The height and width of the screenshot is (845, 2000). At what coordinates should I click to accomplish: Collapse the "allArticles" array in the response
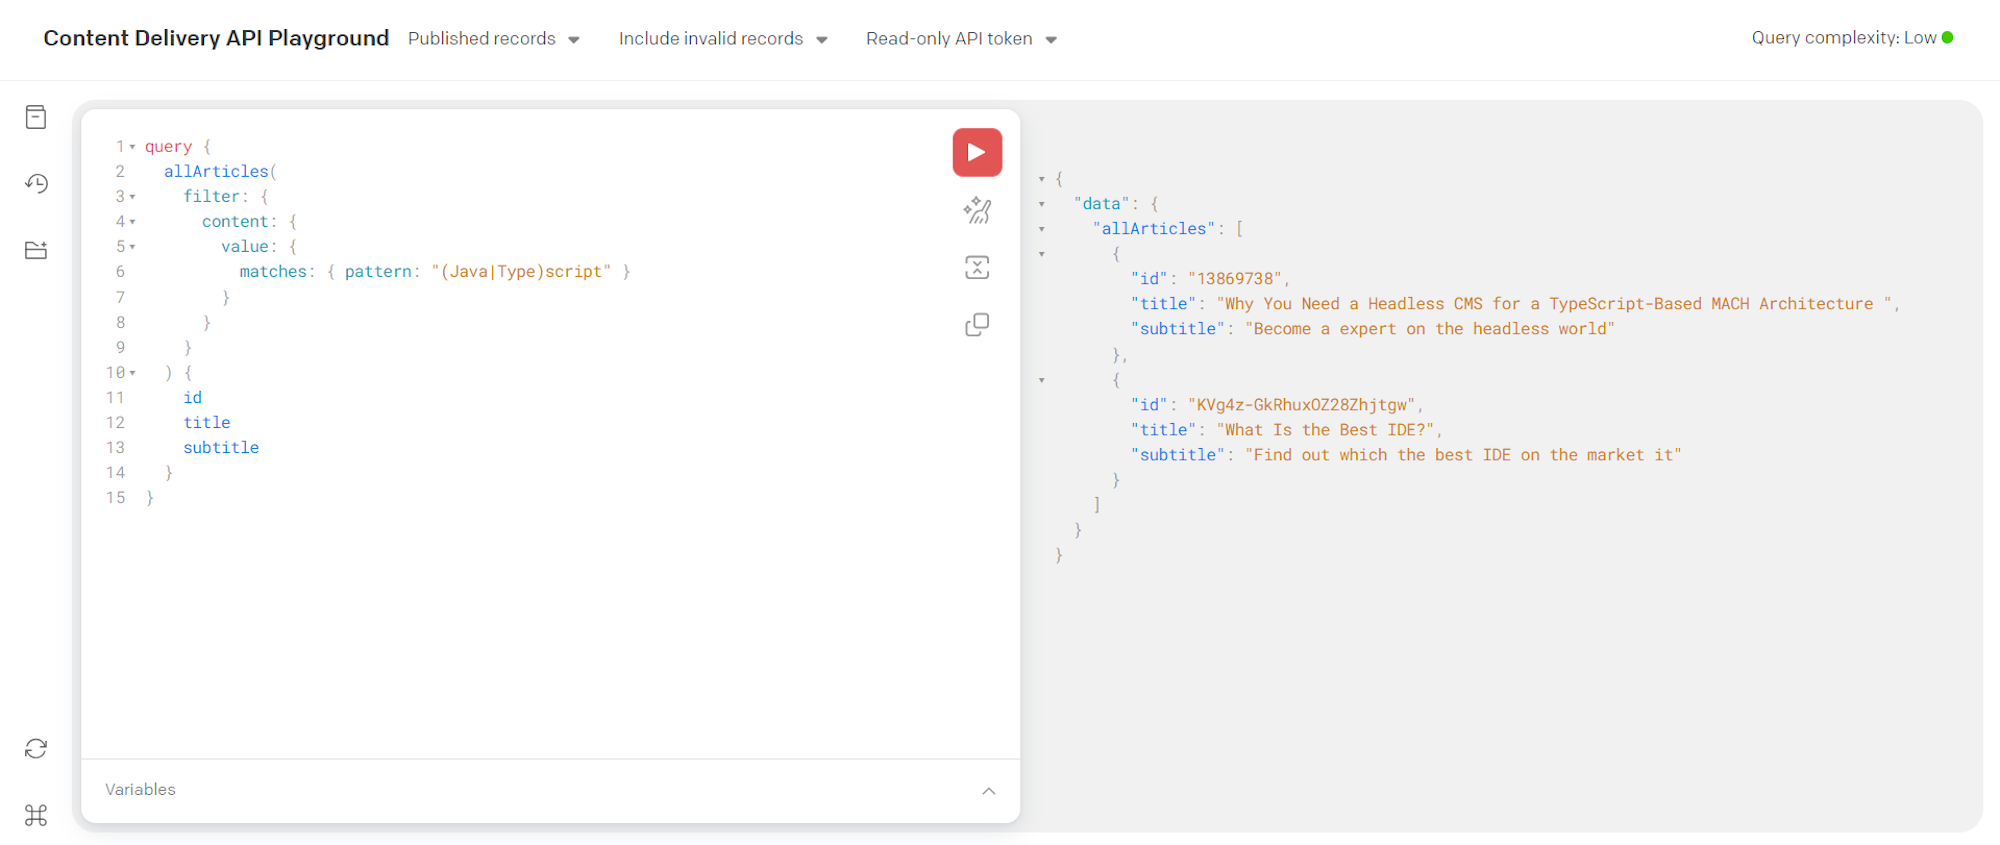tap(1042, 229)
